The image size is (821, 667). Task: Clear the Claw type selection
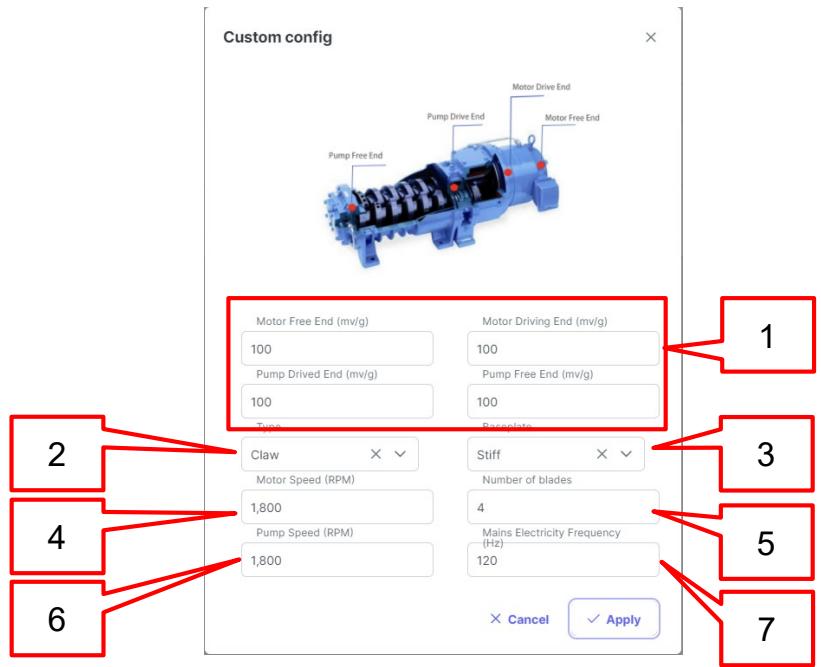375,454
